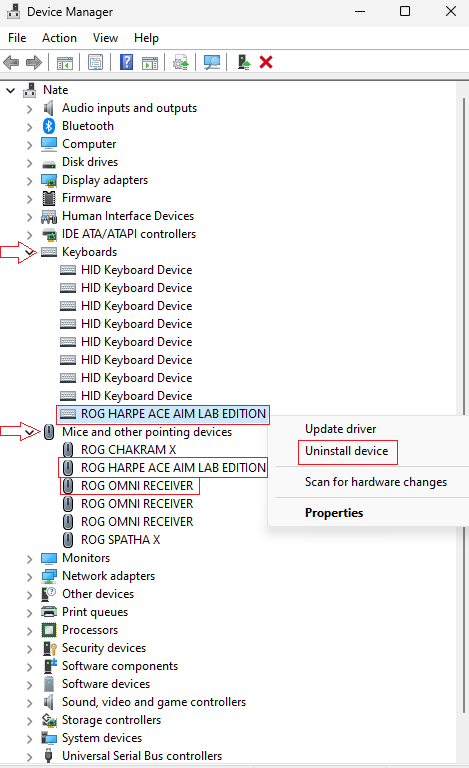Expand the Monitors category chevron

29,559
